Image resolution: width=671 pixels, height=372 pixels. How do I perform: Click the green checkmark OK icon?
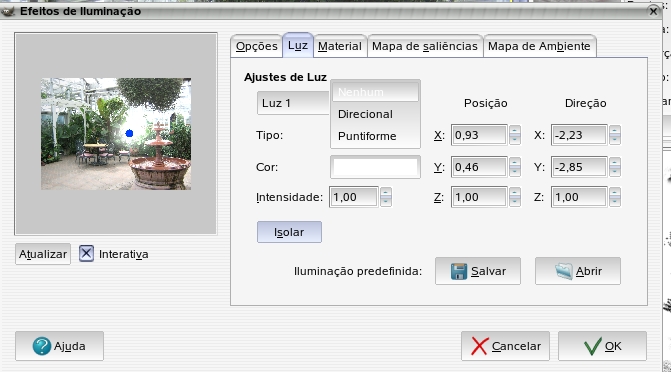pos(593,346)
